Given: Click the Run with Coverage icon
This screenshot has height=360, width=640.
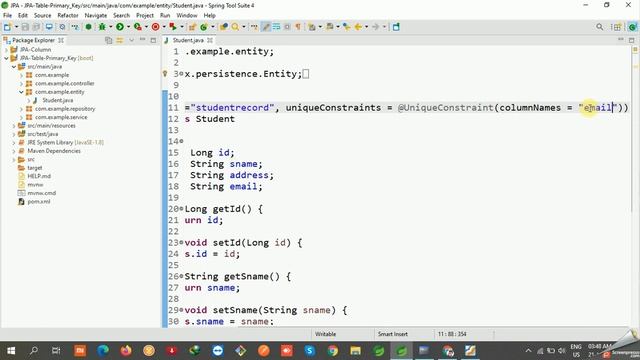Looking at the screenshot, I should (138, 27).
